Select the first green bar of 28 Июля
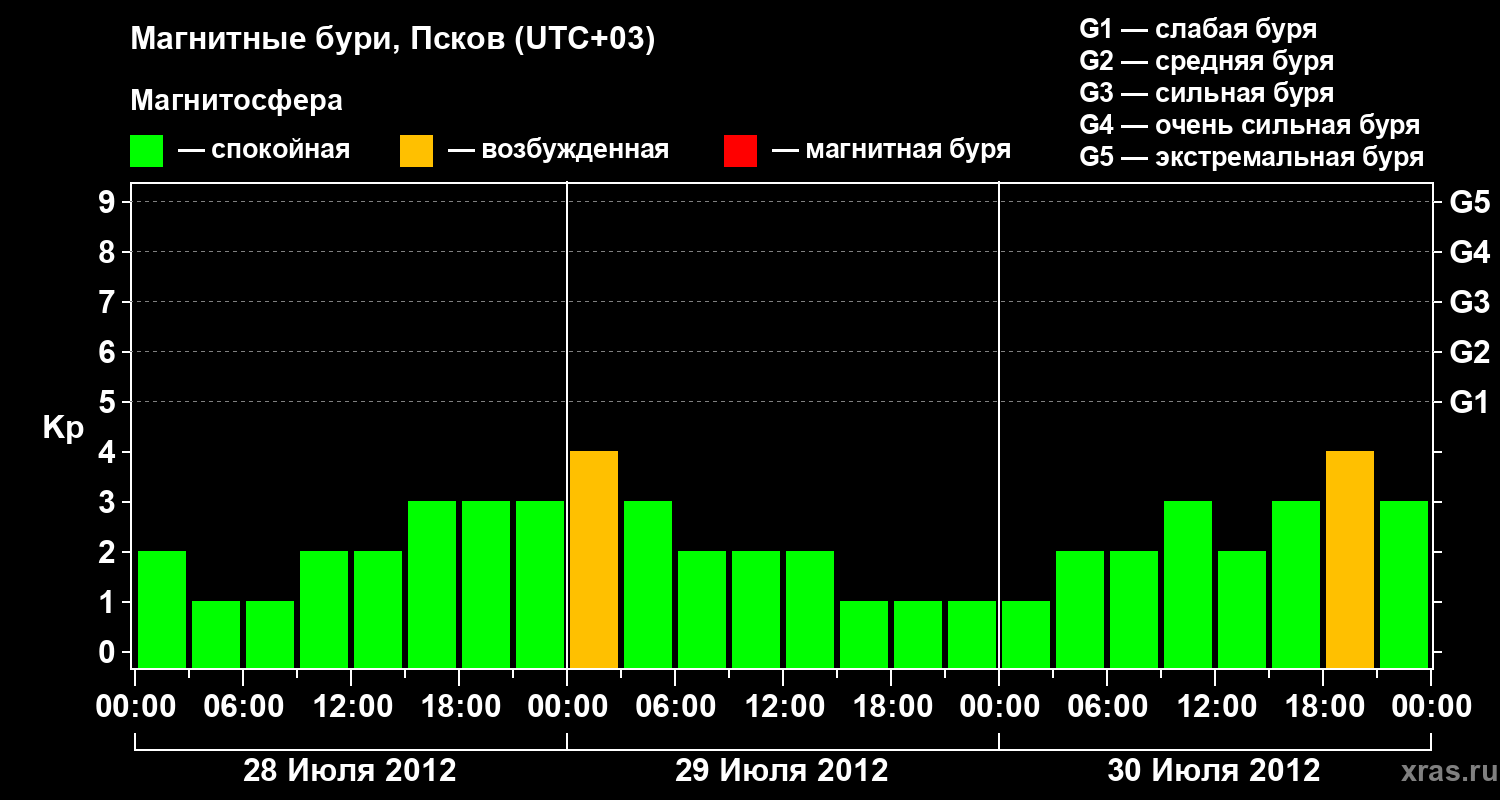The height and width of the screenshot is (800, 1500). [162, 610]
